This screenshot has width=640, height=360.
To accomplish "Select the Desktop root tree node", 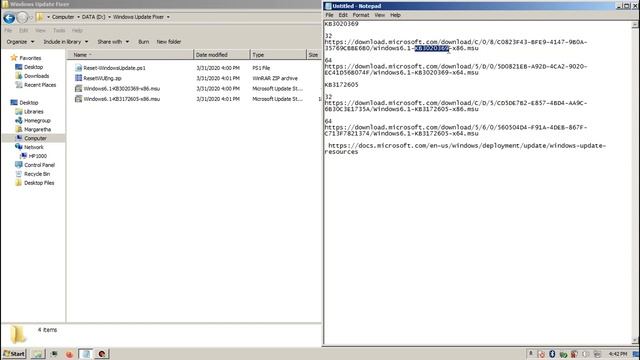I will coord(29,102).
